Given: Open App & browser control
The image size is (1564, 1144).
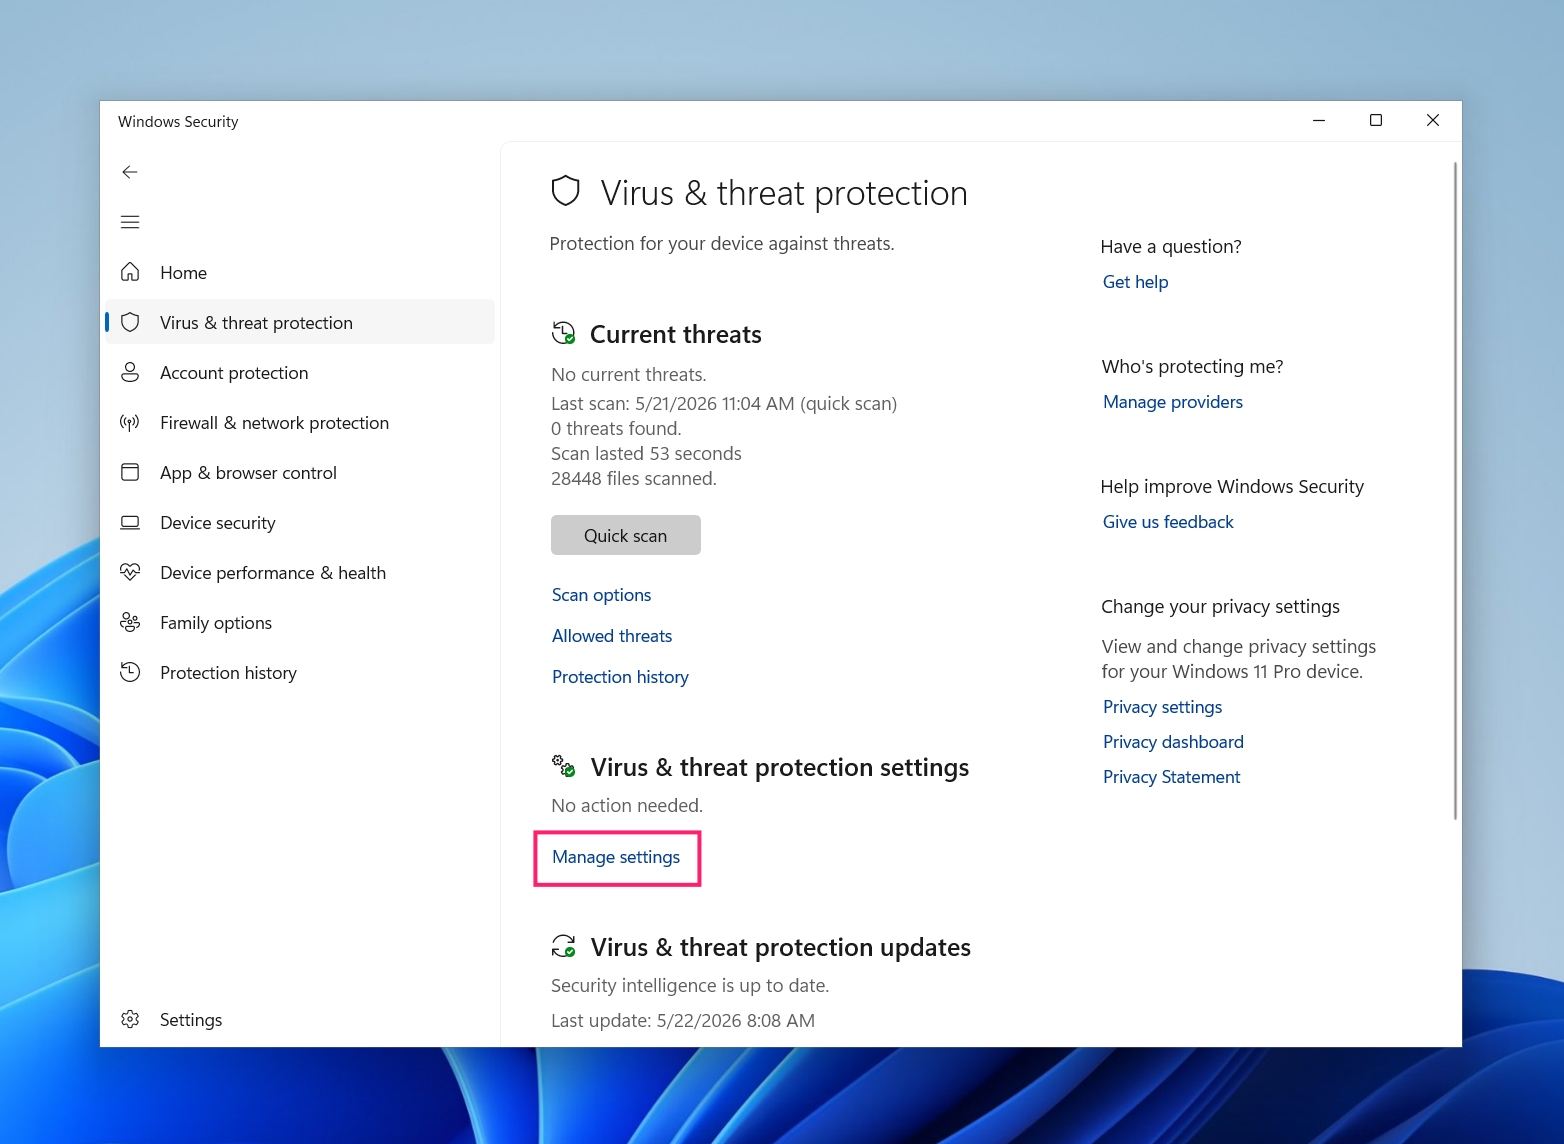Looking at the screenshot, I should click(x=300, y=472).
